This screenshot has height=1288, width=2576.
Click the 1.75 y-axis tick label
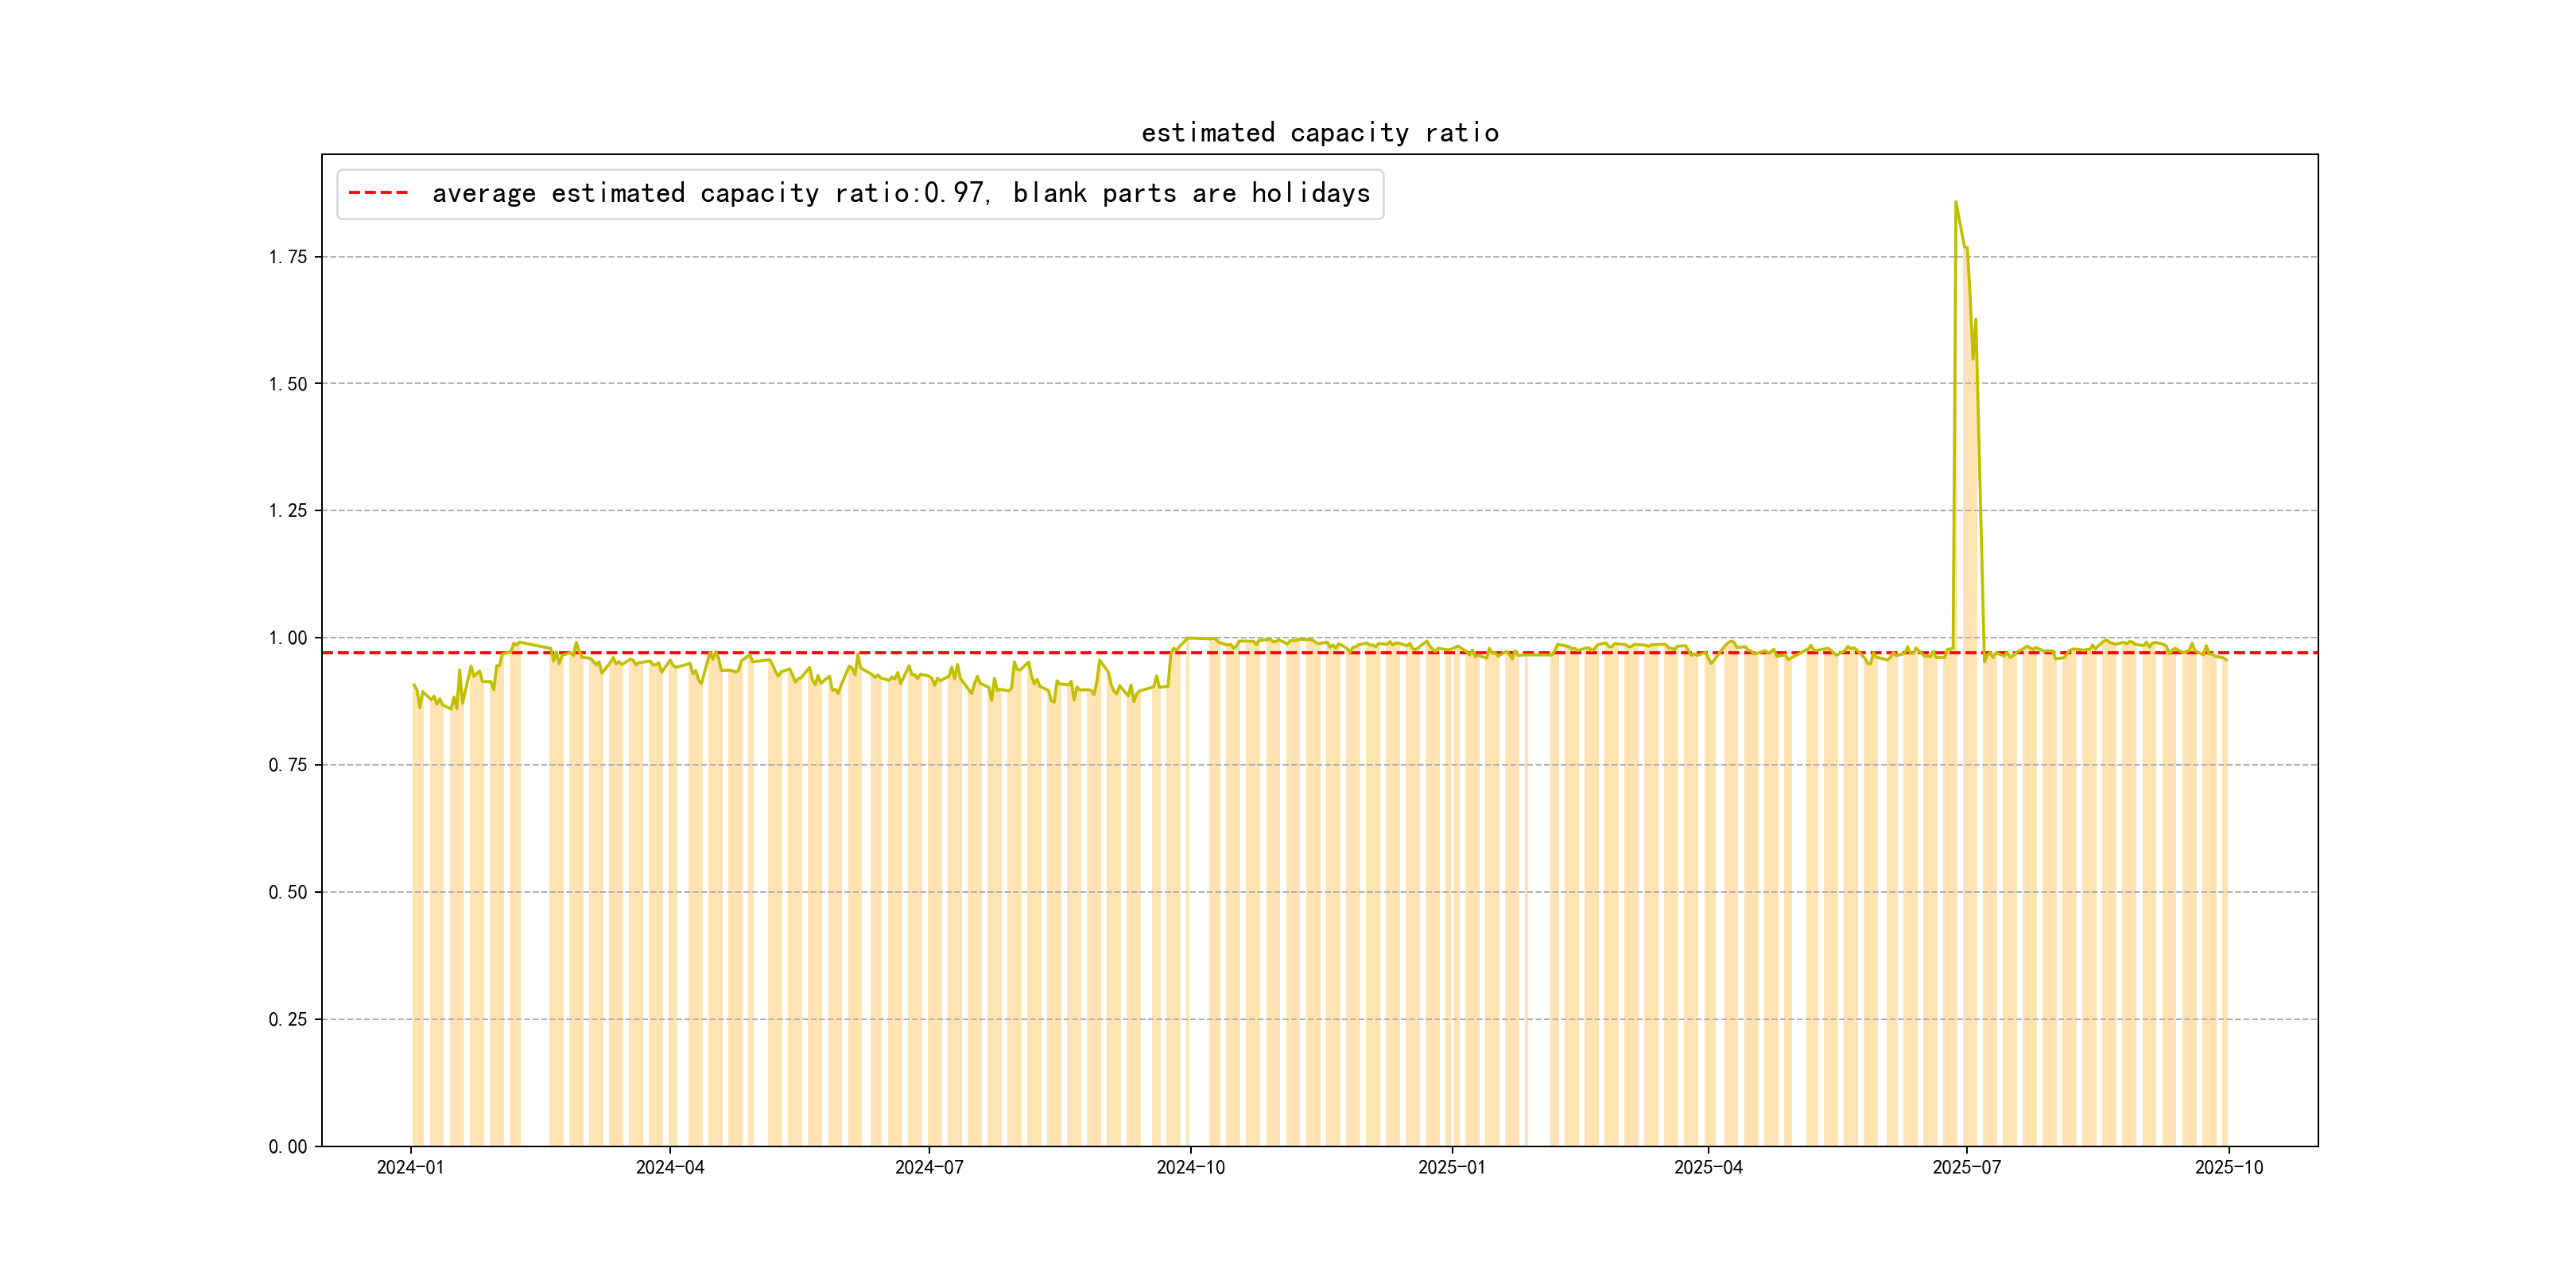tap(288, 257)
